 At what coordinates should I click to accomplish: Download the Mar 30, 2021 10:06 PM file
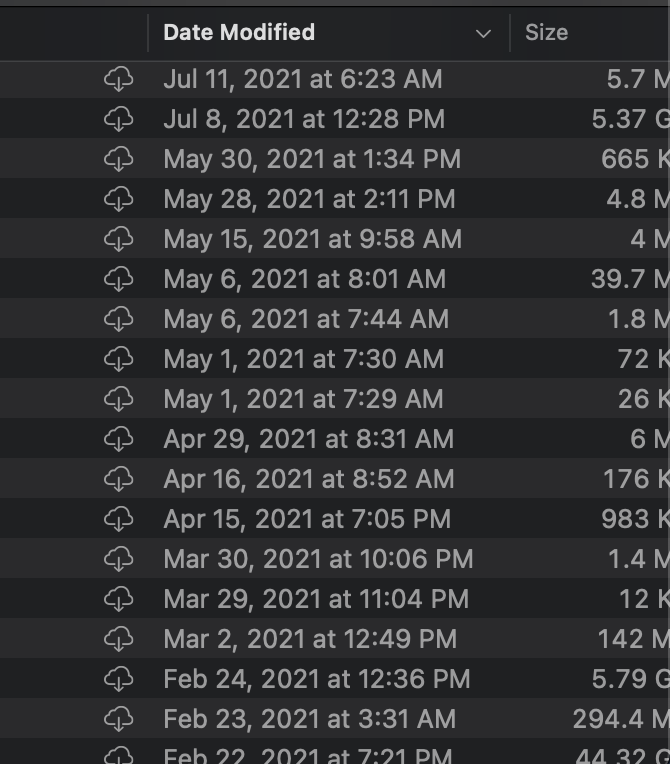click(x=119, y=559)
